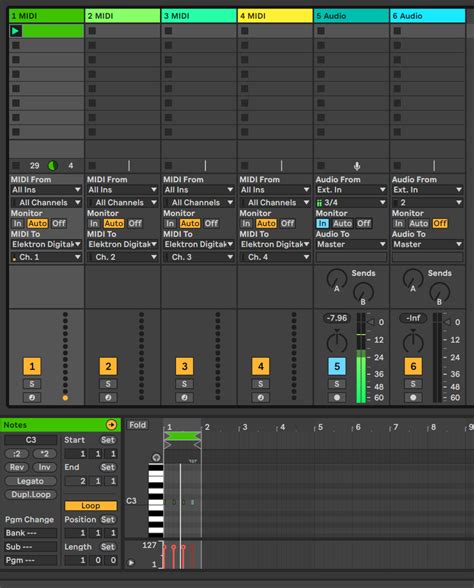Click the first empty clip slot in 3 MIDI
This screenshot has height=588, width=474.
pos(199,31)
